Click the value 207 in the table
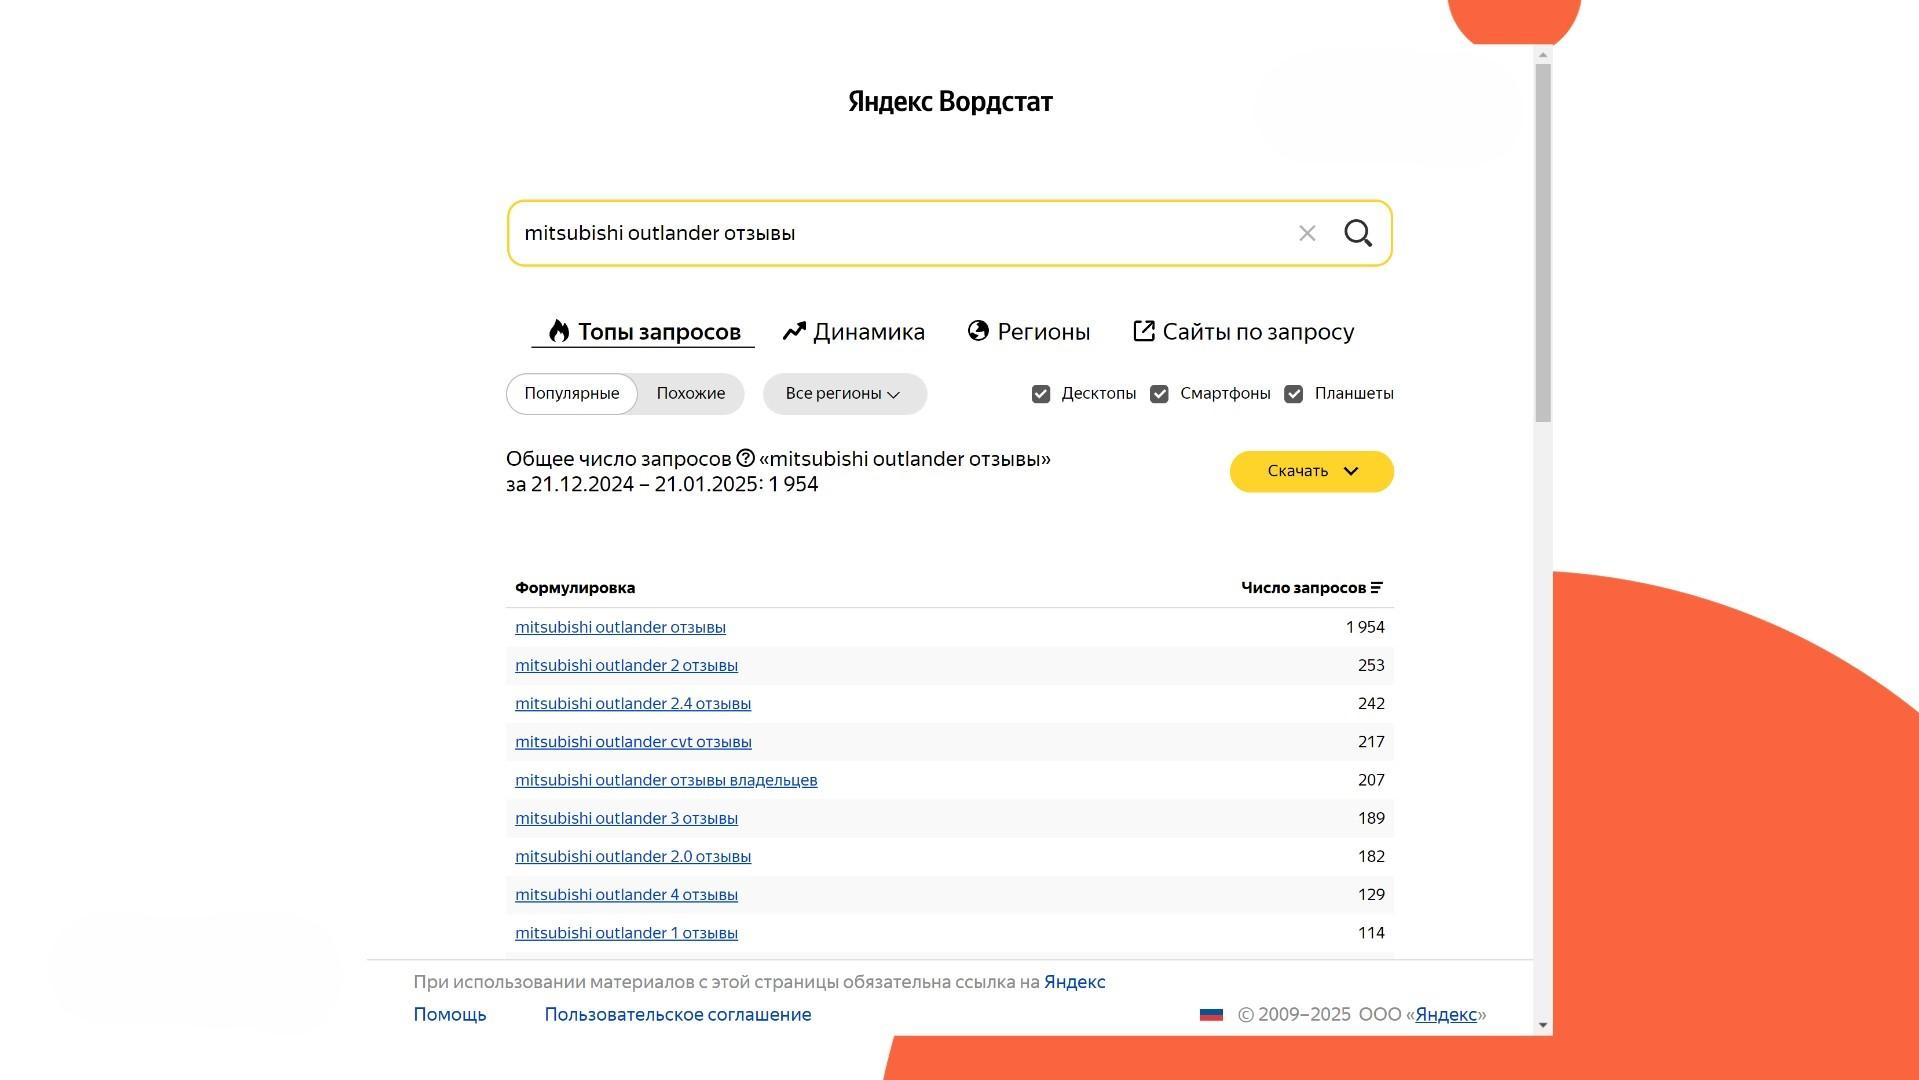The image size is (1919, 1080). 1371,780
